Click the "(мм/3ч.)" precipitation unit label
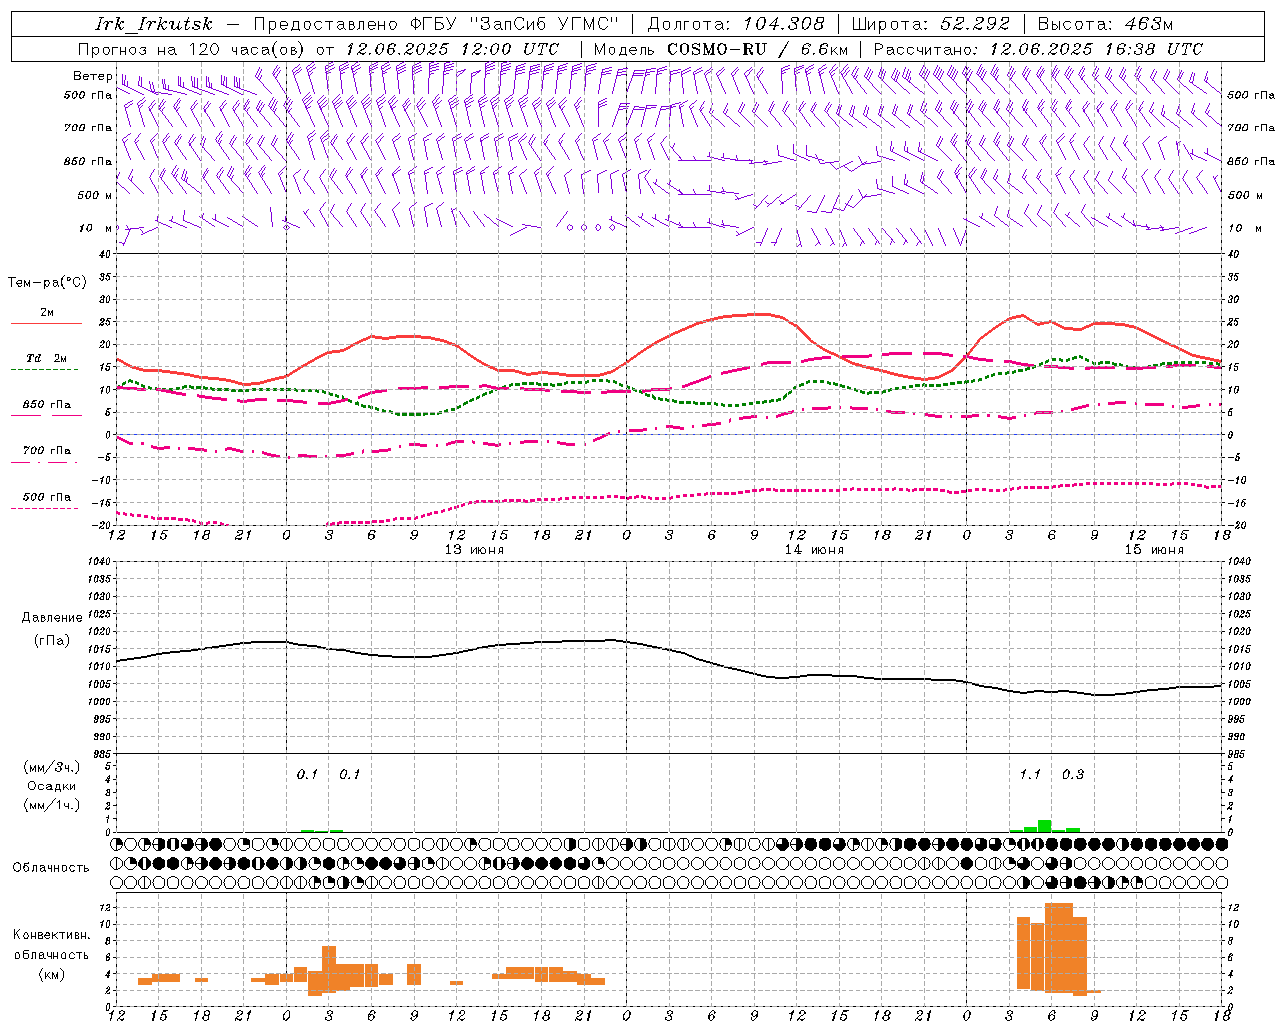Image resolution: width=1280 pixels, height=1024 pixels. (52, 767)
